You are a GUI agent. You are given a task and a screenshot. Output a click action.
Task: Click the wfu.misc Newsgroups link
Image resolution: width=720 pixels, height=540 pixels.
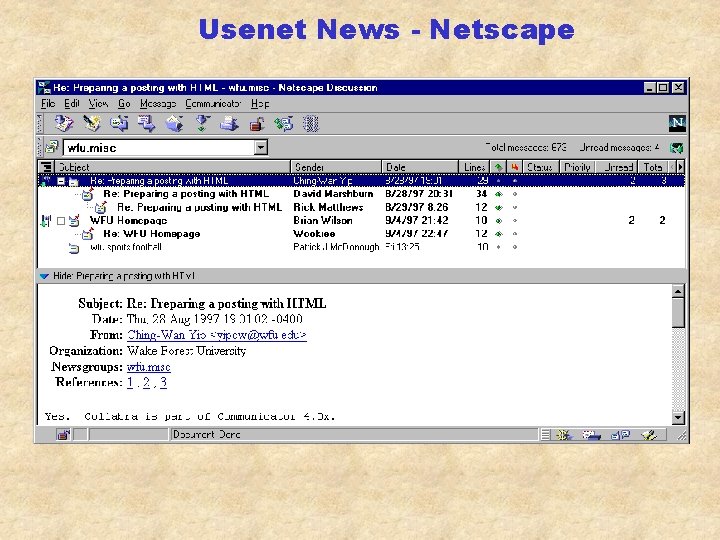click(x=149, y=367)
